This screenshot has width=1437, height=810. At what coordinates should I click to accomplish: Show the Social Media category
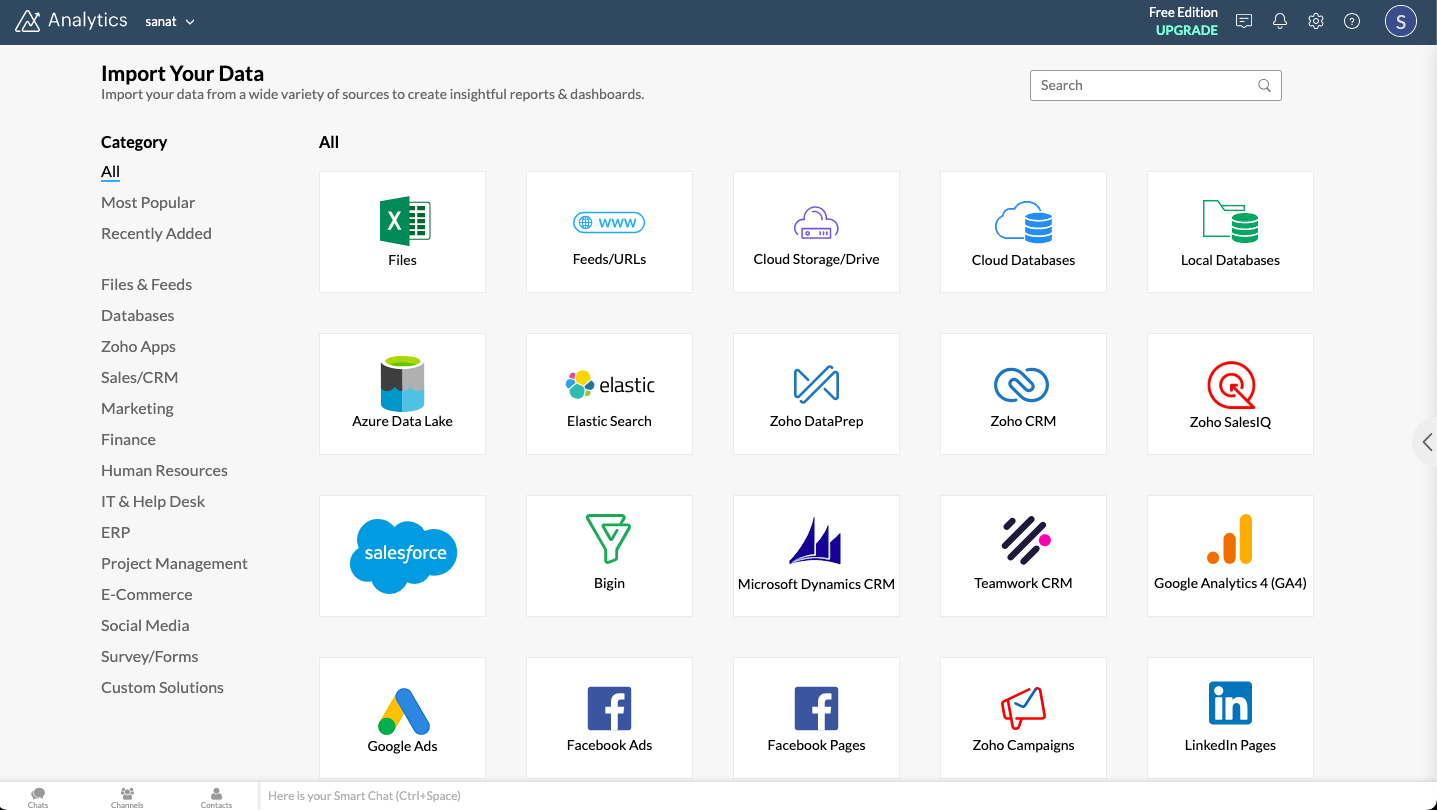(x=145, y=626)
